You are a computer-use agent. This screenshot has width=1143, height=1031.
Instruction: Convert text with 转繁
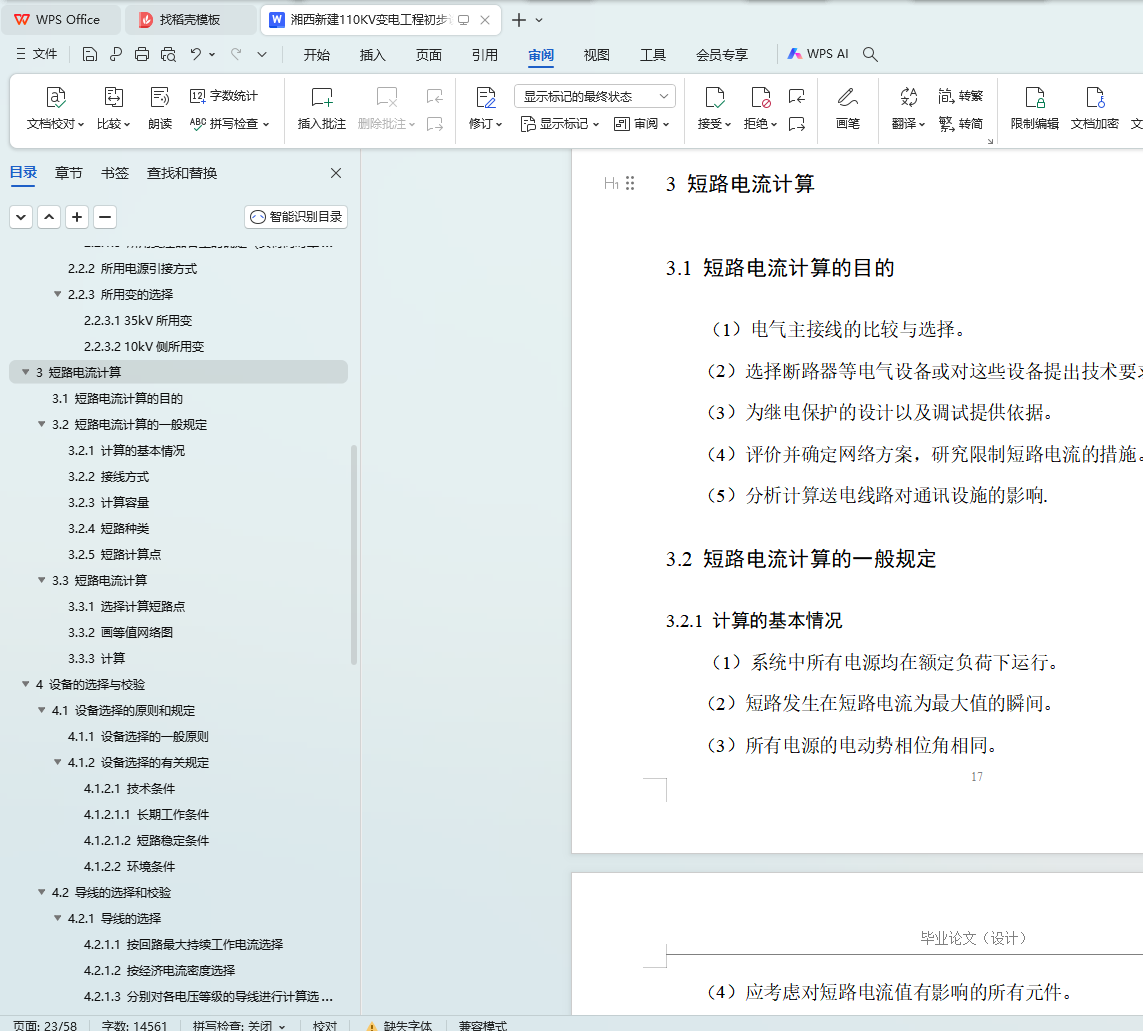(960, 96)
